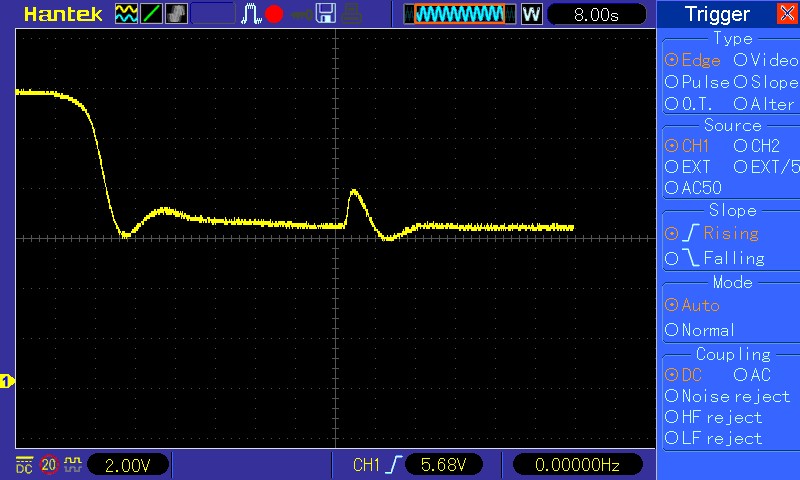Screen dimensions: 800x480
Task: Click the green diagonal line icon
Action: pos(150,14)
